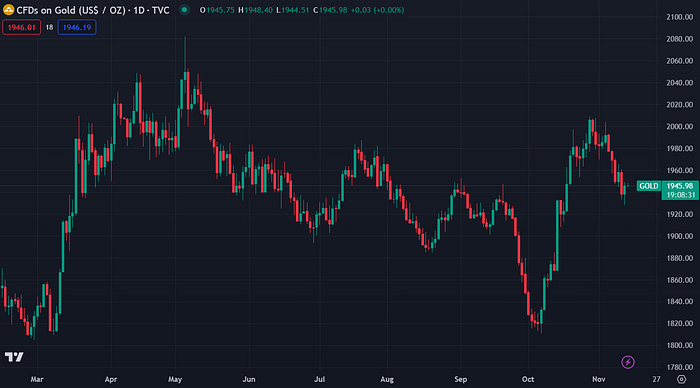Click the 2040.00 price axis label
Screen dimensions: 700x388
click(679, 83)
